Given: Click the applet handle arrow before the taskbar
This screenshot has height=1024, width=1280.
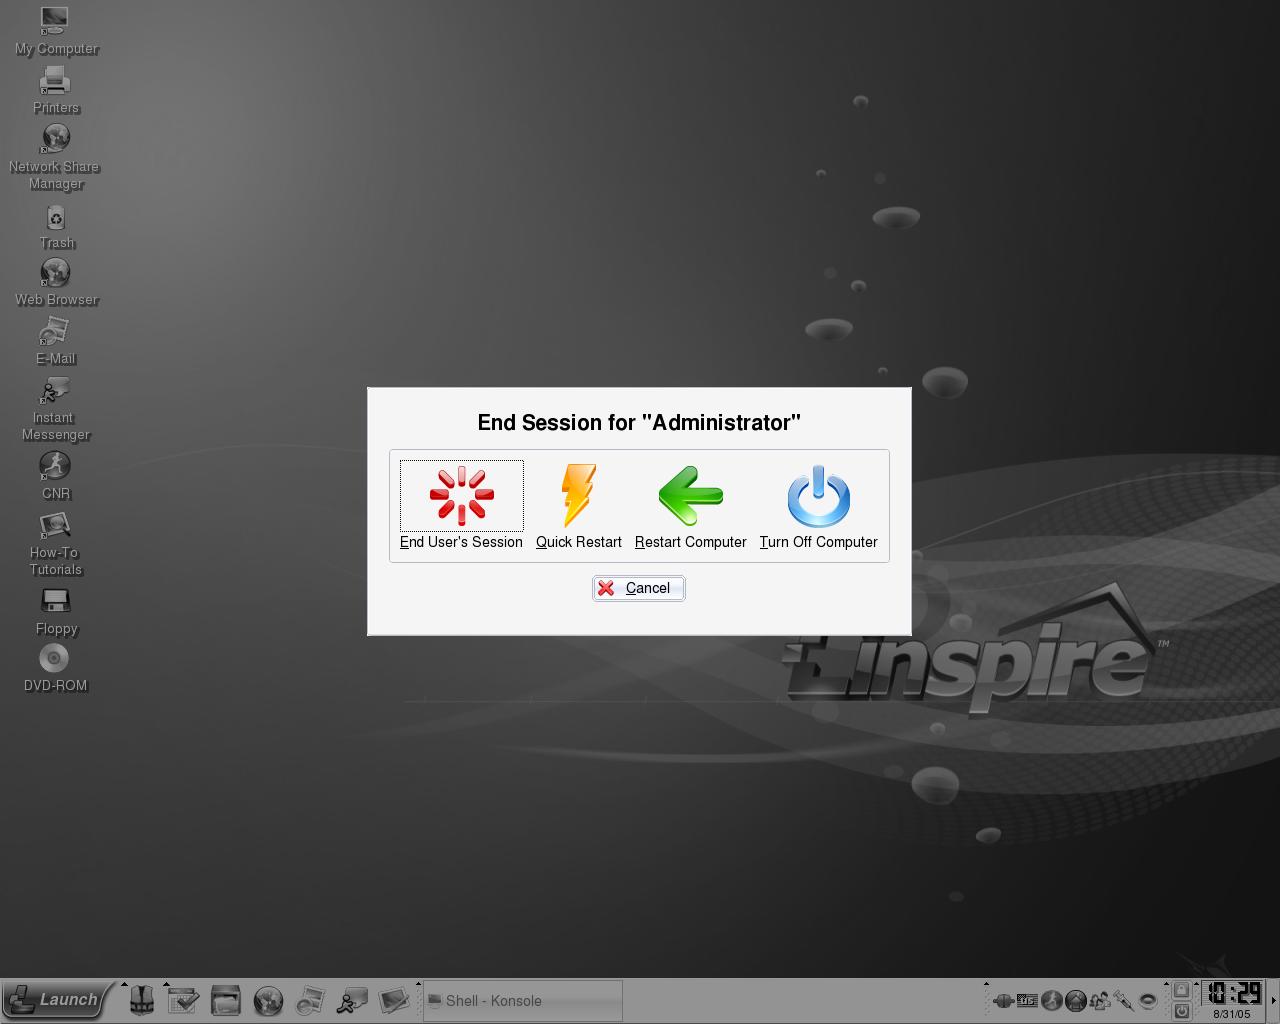Looking at the screenshot, I should coord(418,985).
